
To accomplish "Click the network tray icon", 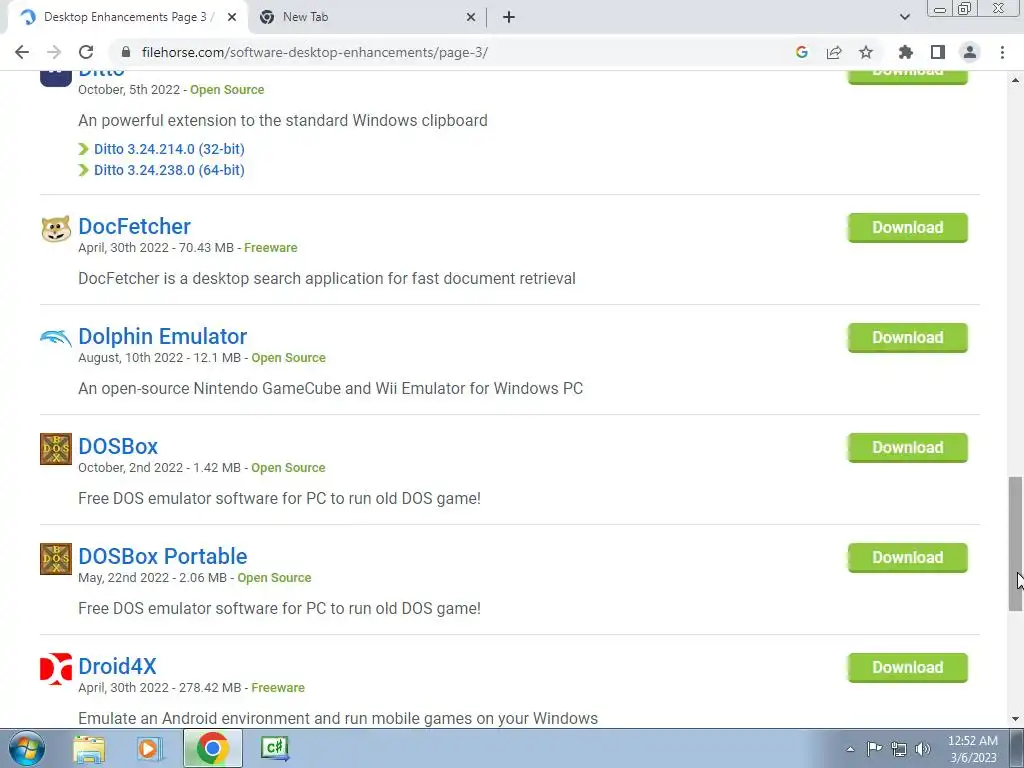I will tap(899, 749).
